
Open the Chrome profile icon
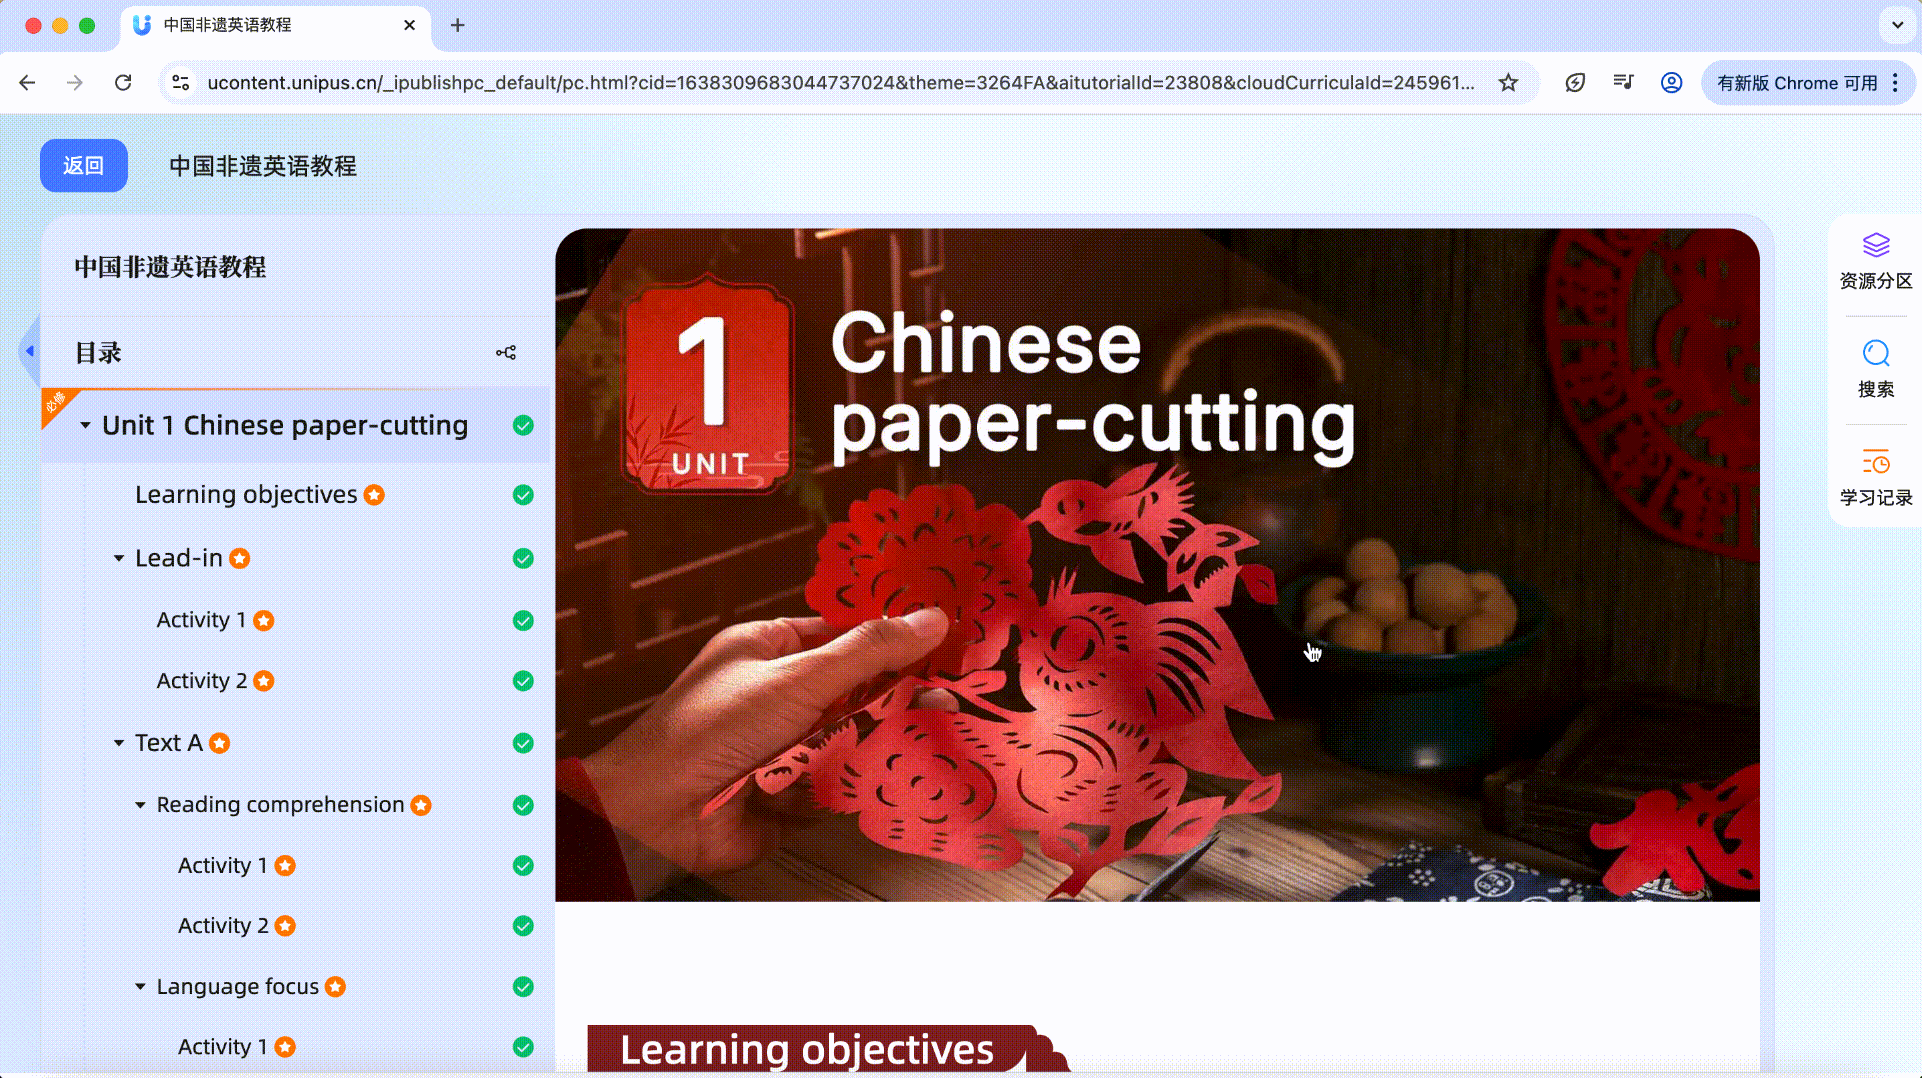[x=1671, y=83]
